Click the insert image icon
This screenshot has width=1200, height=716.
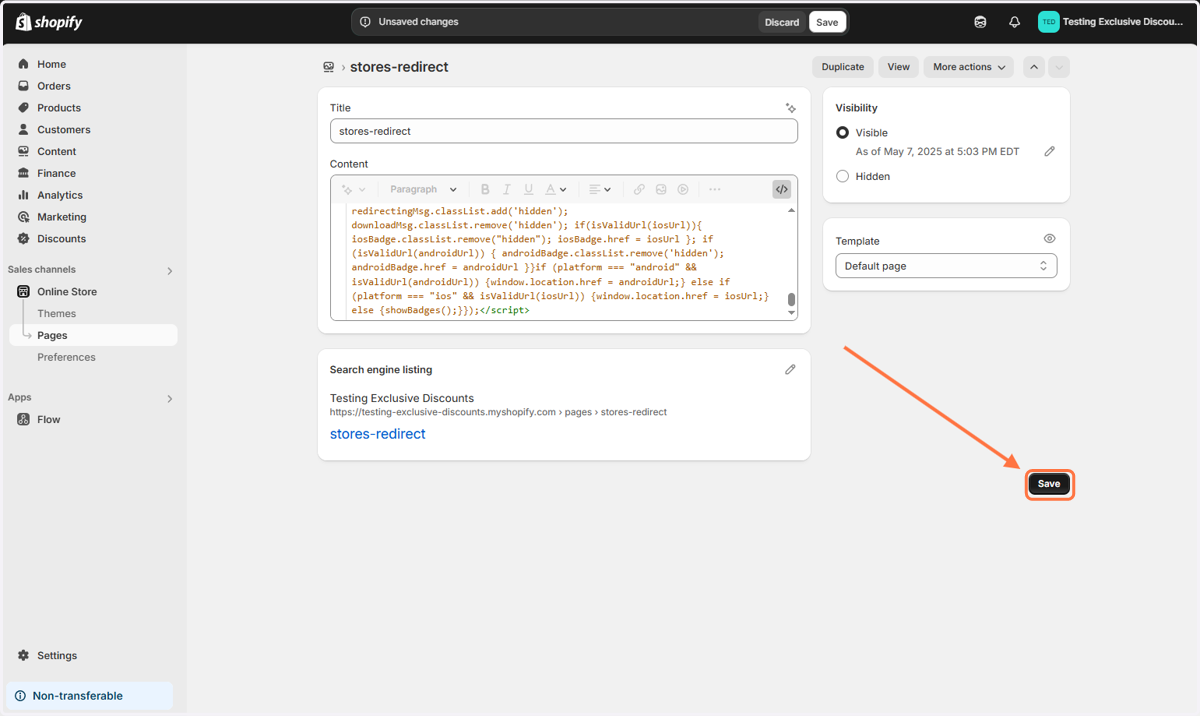[661, 189]
